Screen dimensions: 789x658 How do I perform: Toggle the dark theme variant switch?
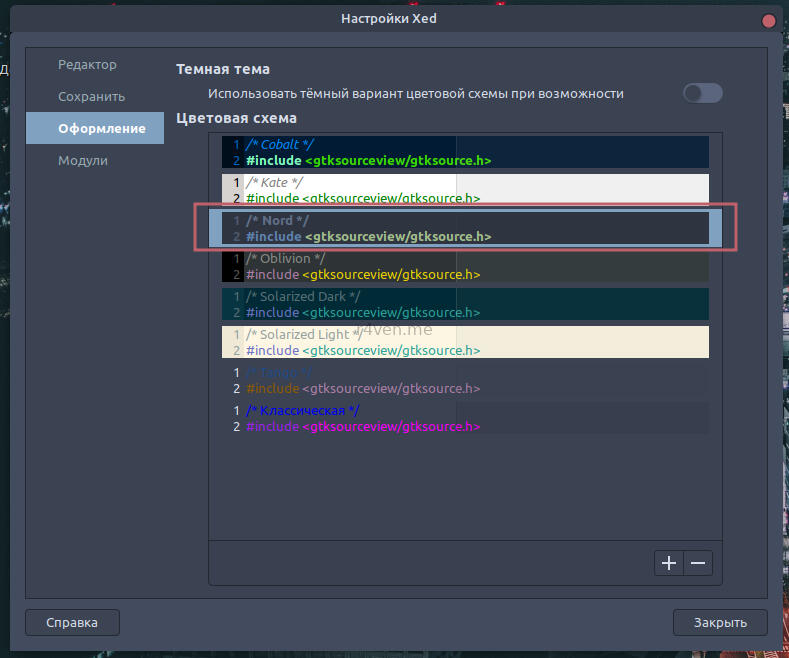pos(702,93)
